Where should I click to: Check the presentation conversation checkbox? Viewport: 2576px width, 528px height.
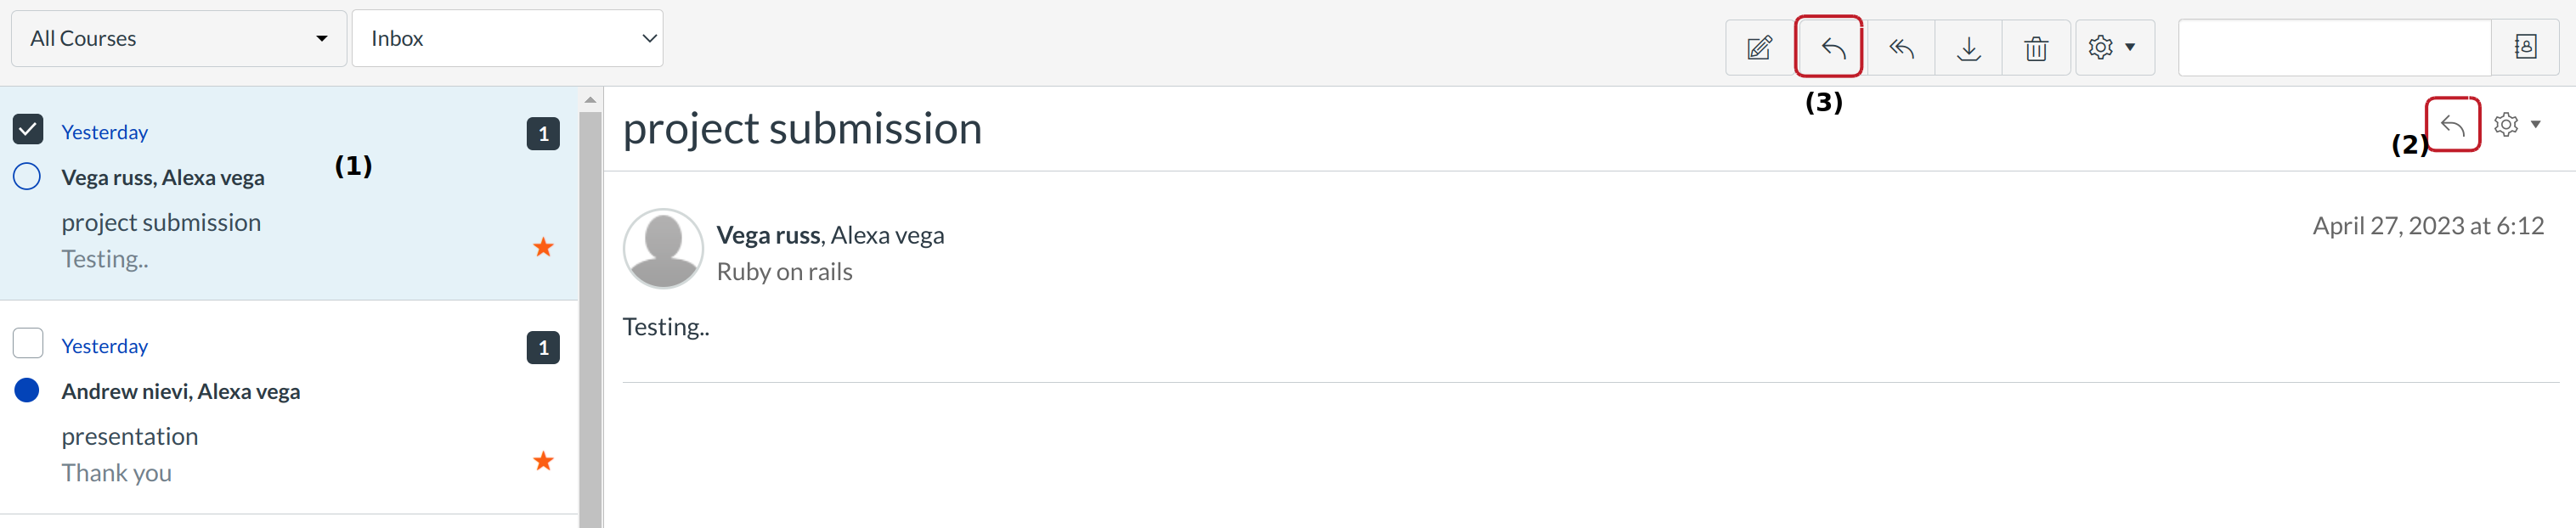point(28,343)
